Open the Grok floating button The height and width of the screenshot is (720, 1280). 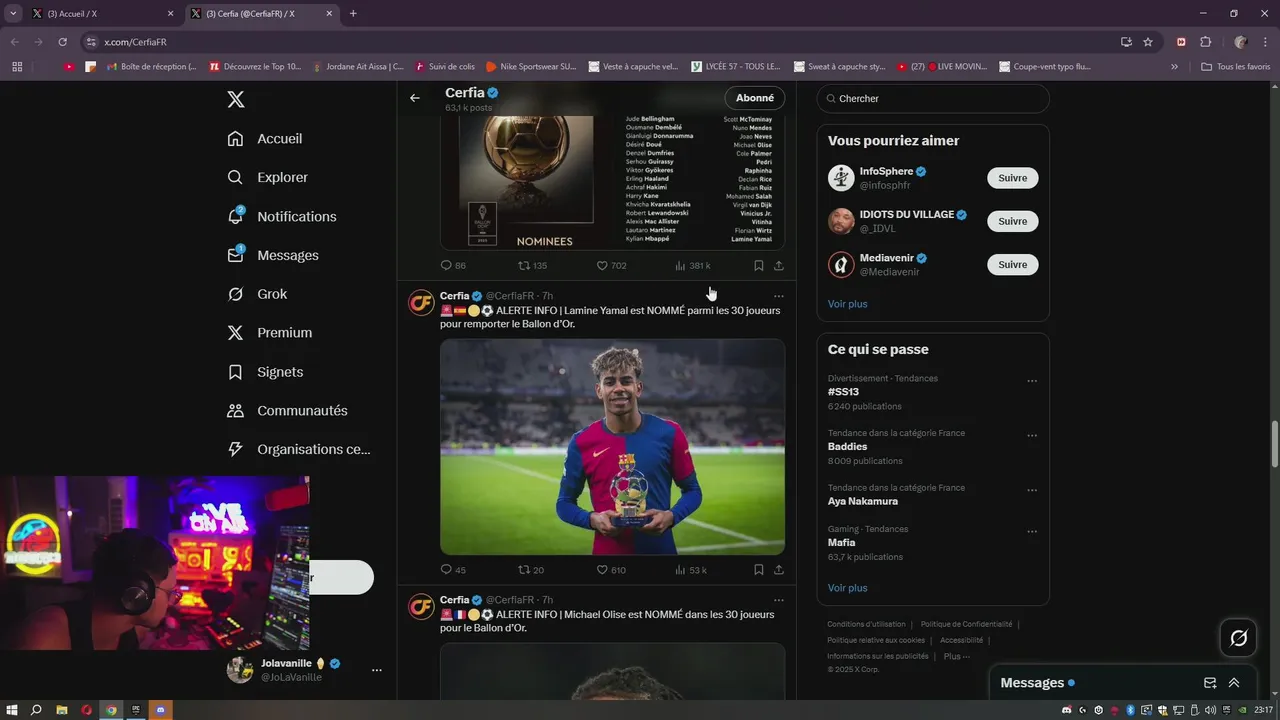(1238, 638)
